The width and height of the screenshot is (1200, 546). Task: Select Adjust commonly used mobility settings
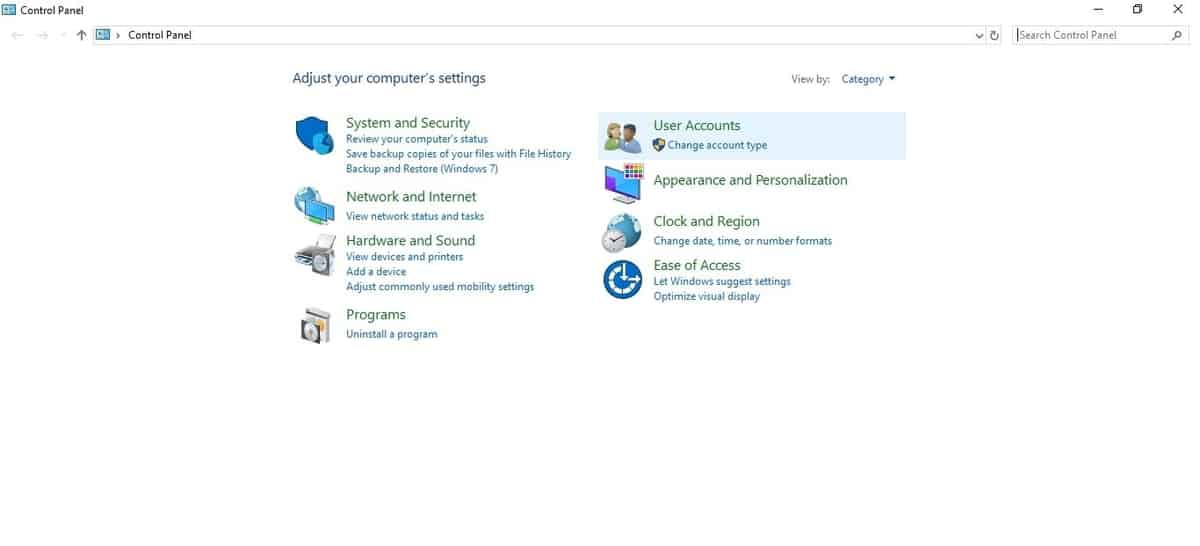(x=440, y=287)
